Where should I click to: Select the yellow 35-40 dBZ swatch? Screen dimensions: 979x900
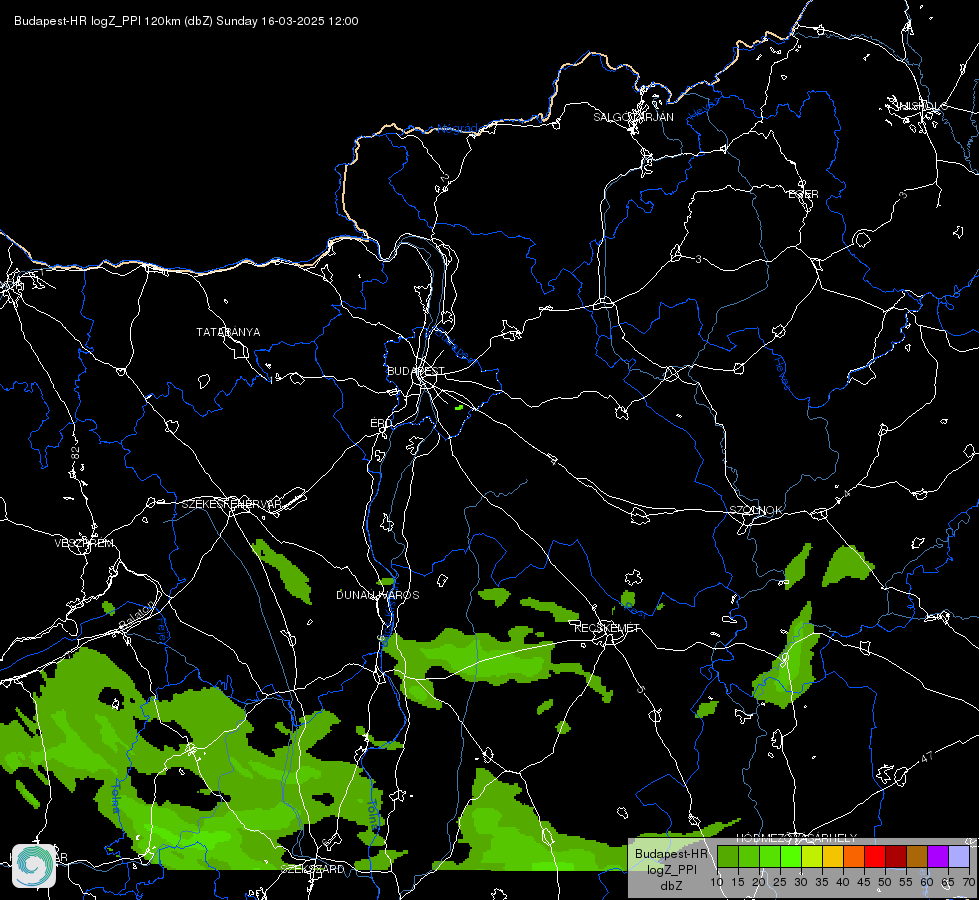coord(833,856)
